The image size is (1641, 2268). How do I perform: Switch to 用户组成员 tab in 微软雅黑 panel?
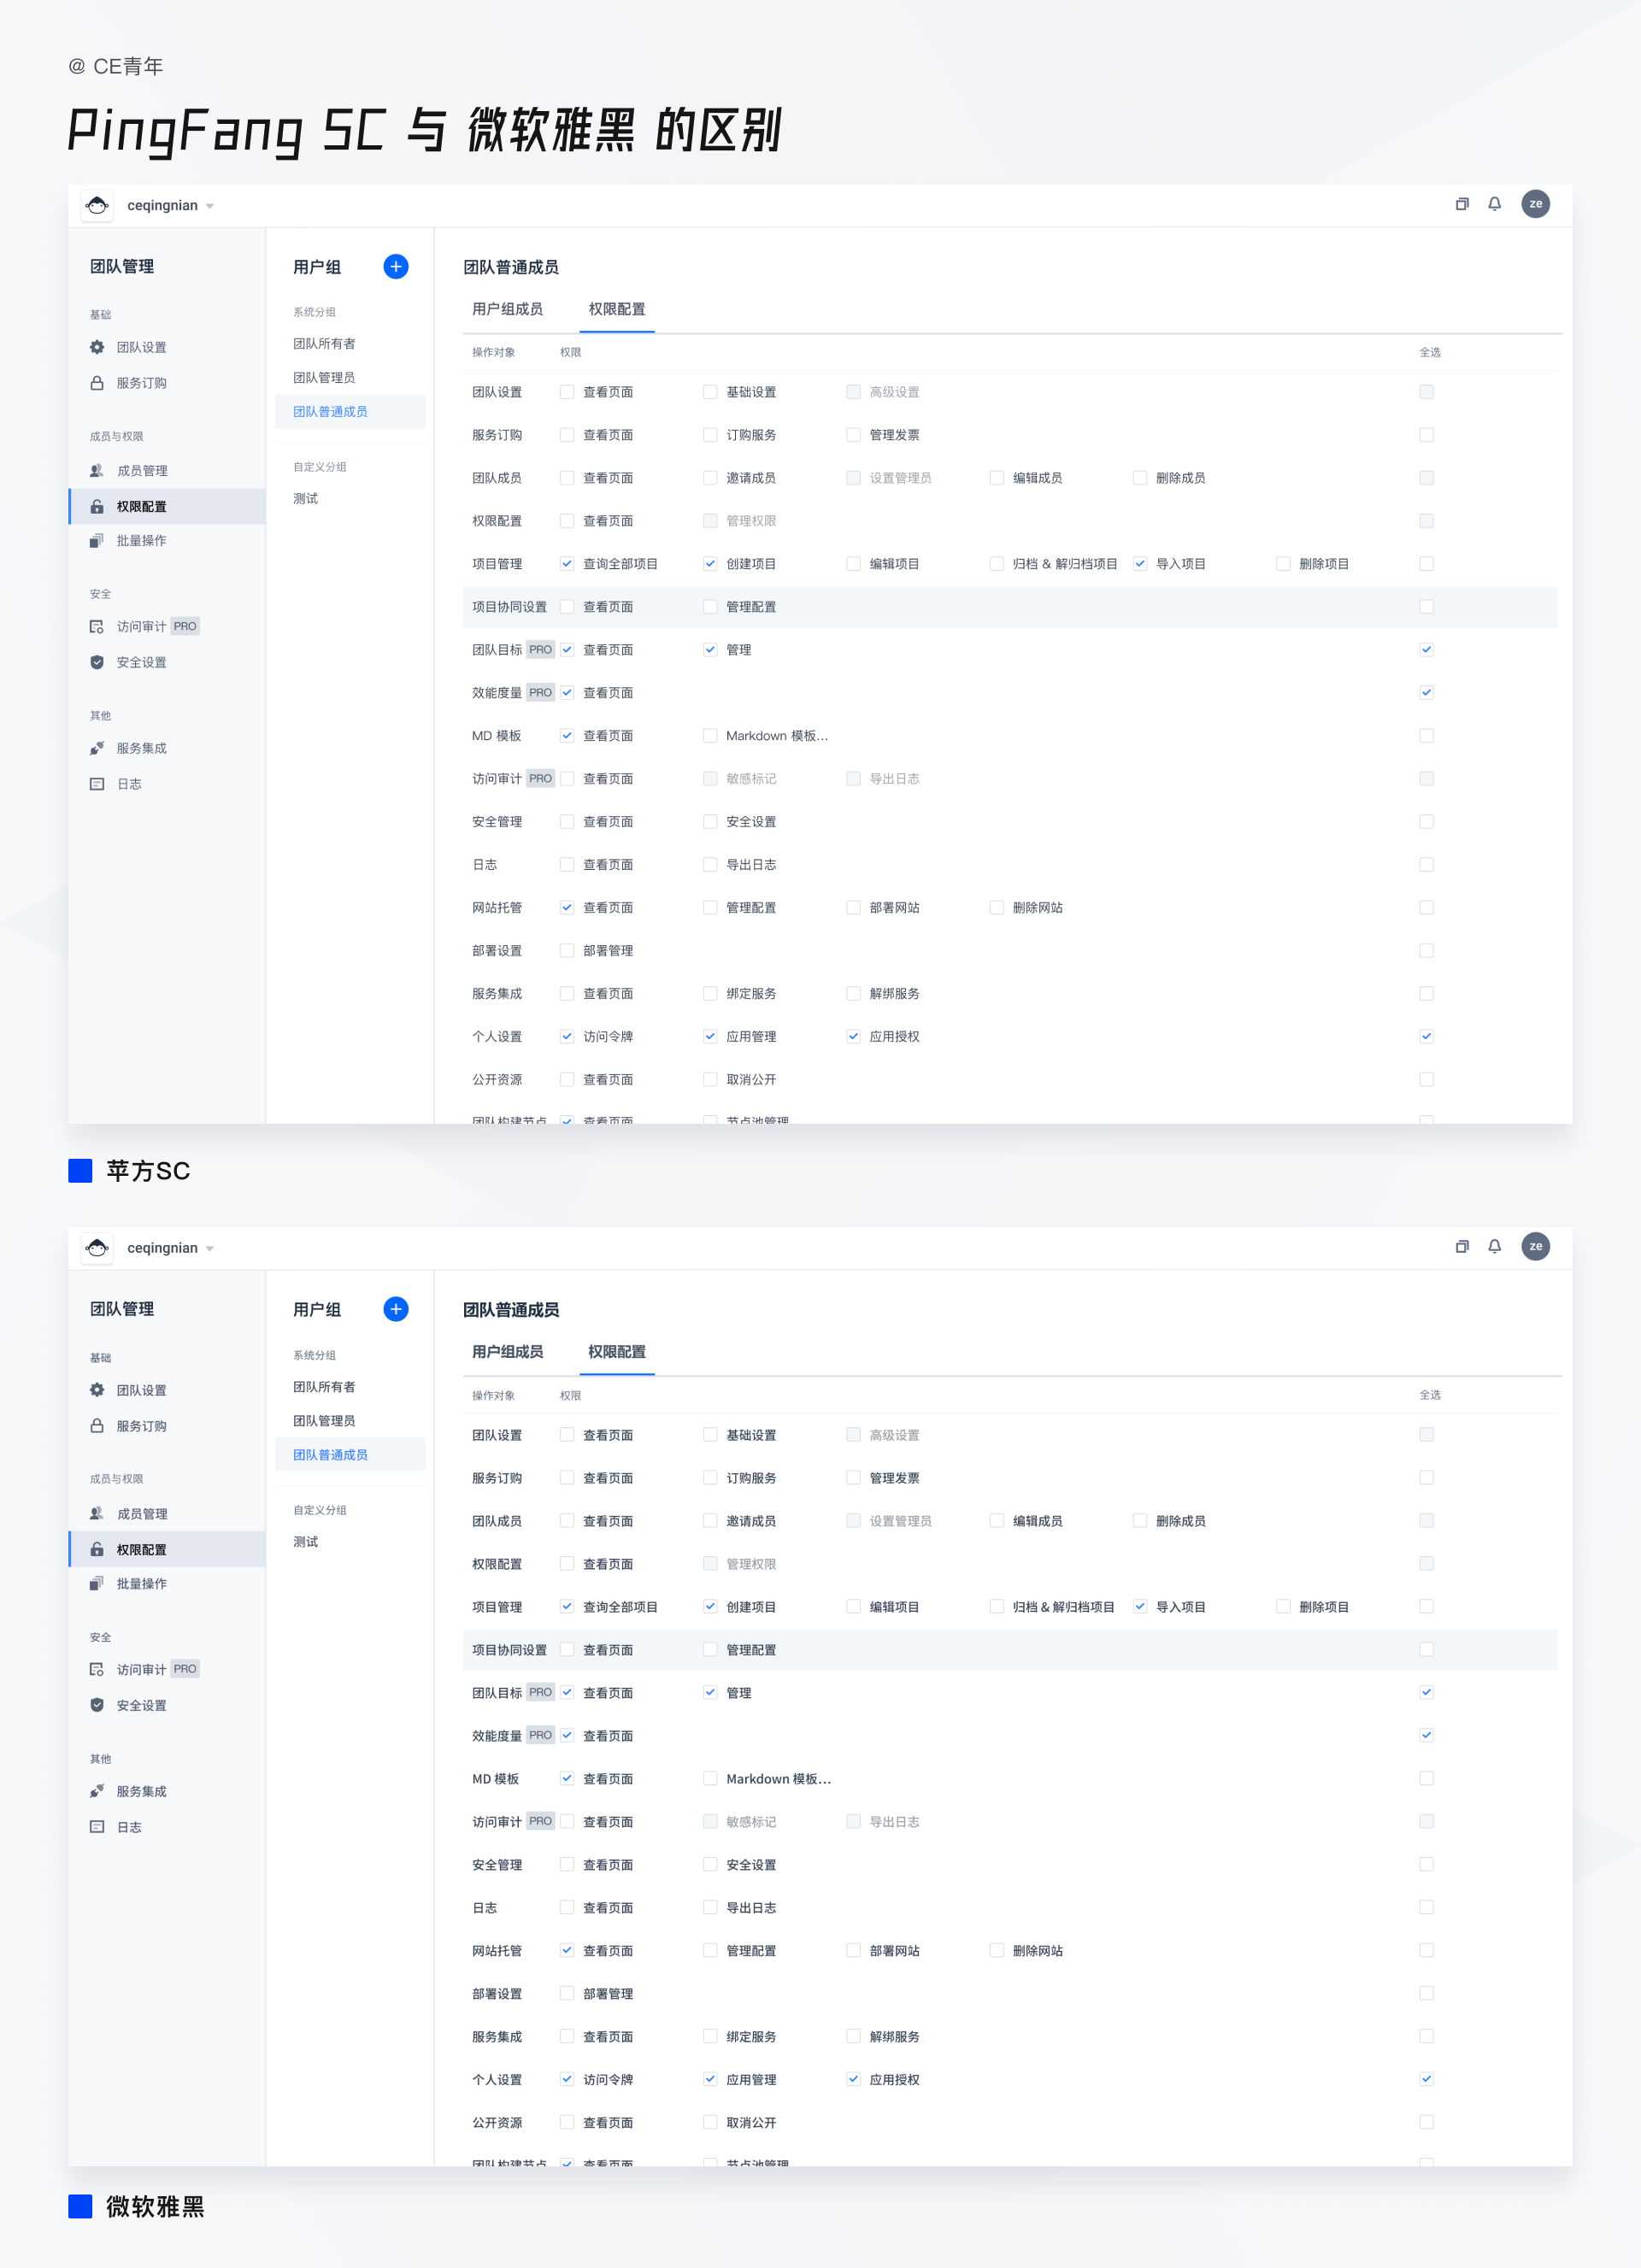(x=508, y=1352)
